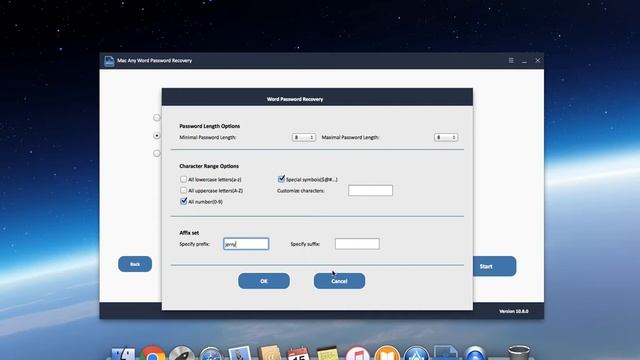Open Launchpad rocket icon in dock
The image size is (640, 360).
click(182, 353)
